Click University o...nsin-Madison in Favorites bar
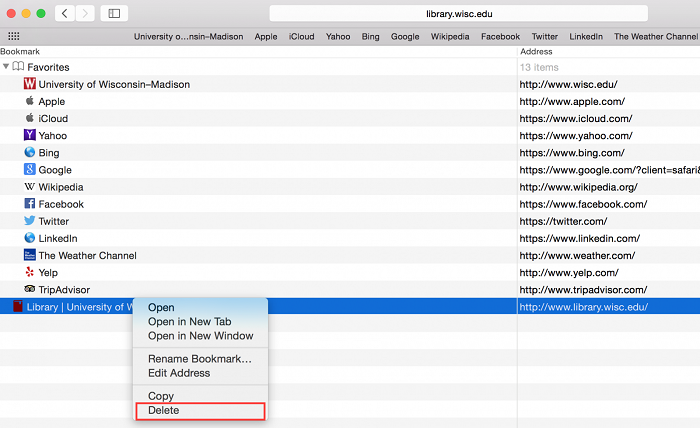The image size is (700, 428). pos(188,37)
